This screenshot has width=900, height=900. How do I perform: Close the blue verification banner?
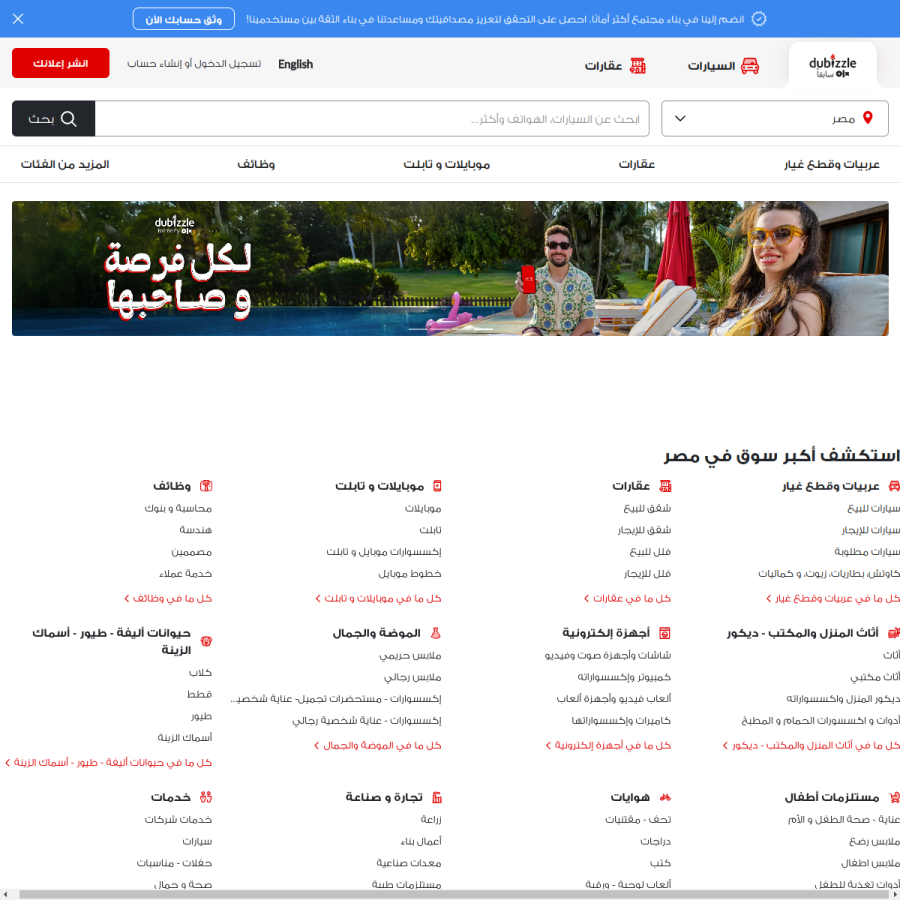18,19
